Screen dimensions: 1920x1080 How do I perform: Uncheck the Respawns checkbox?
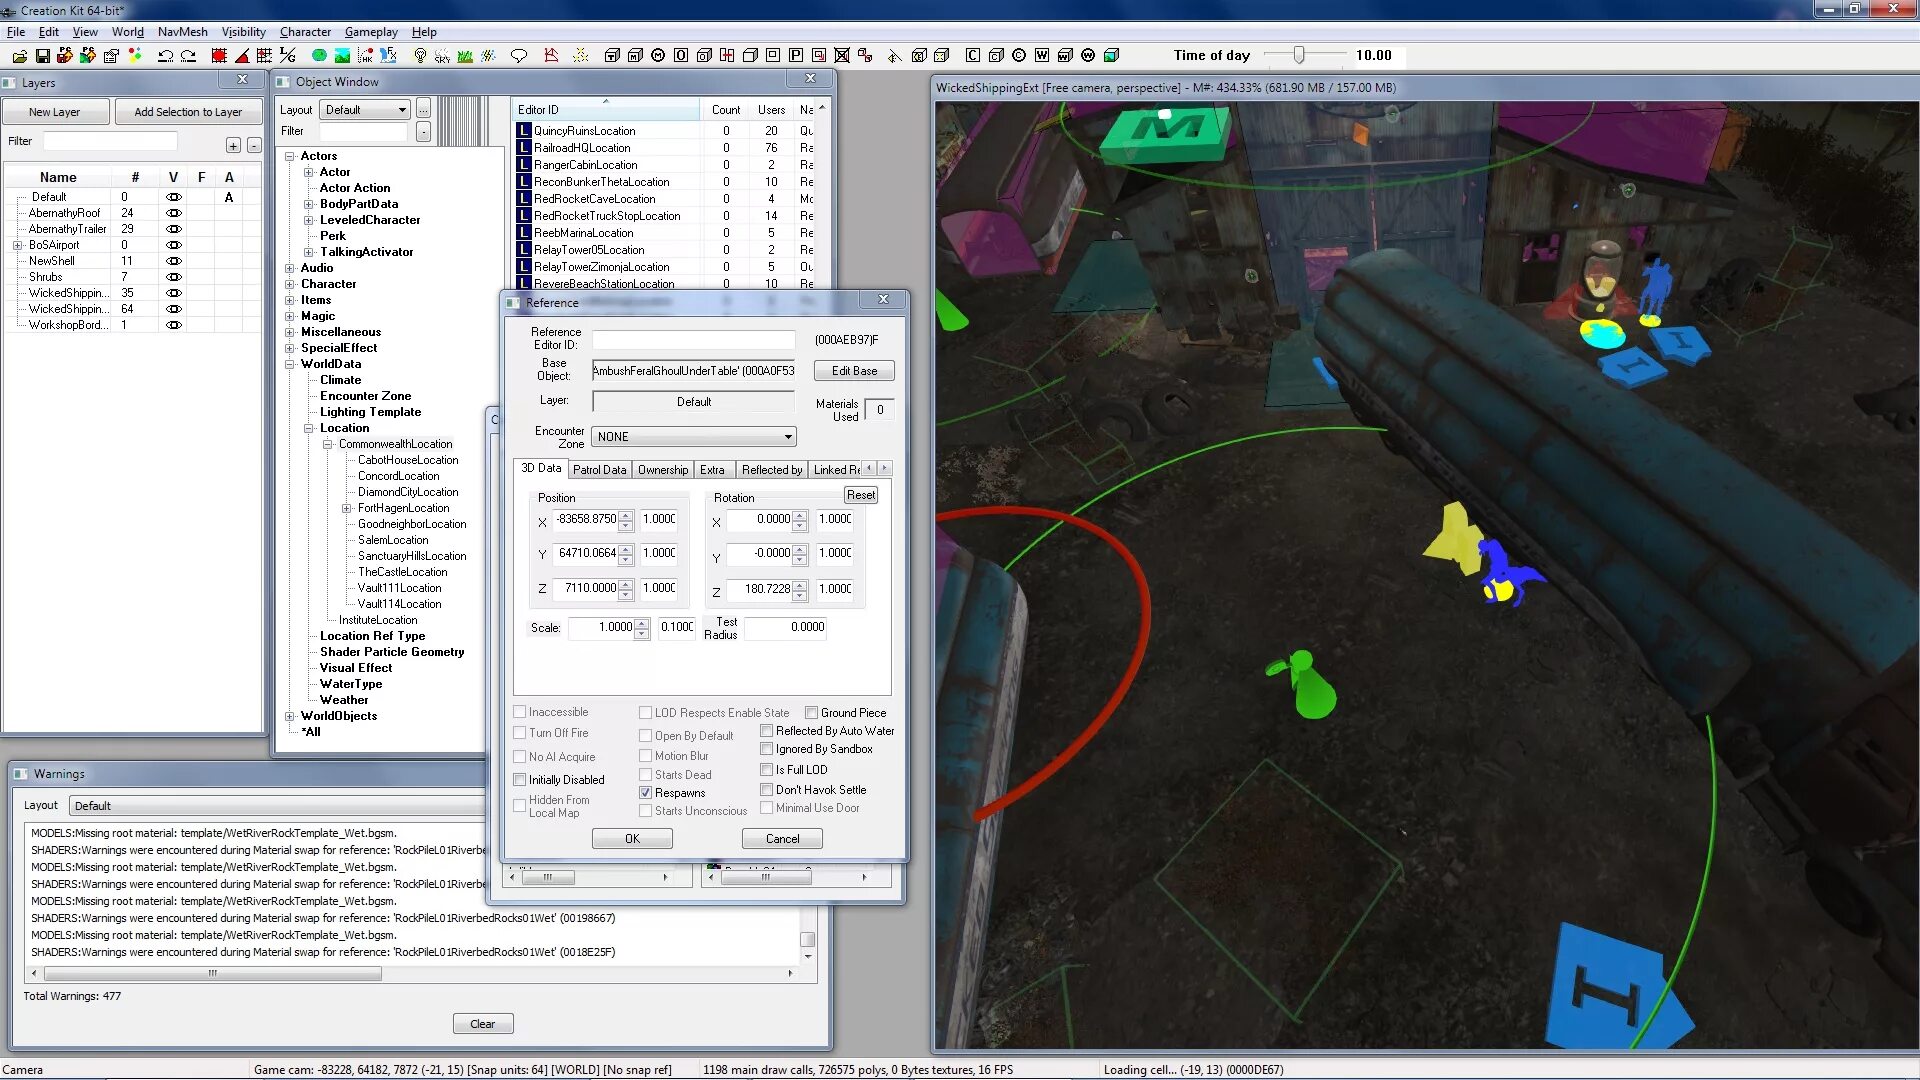pos(646,793)
